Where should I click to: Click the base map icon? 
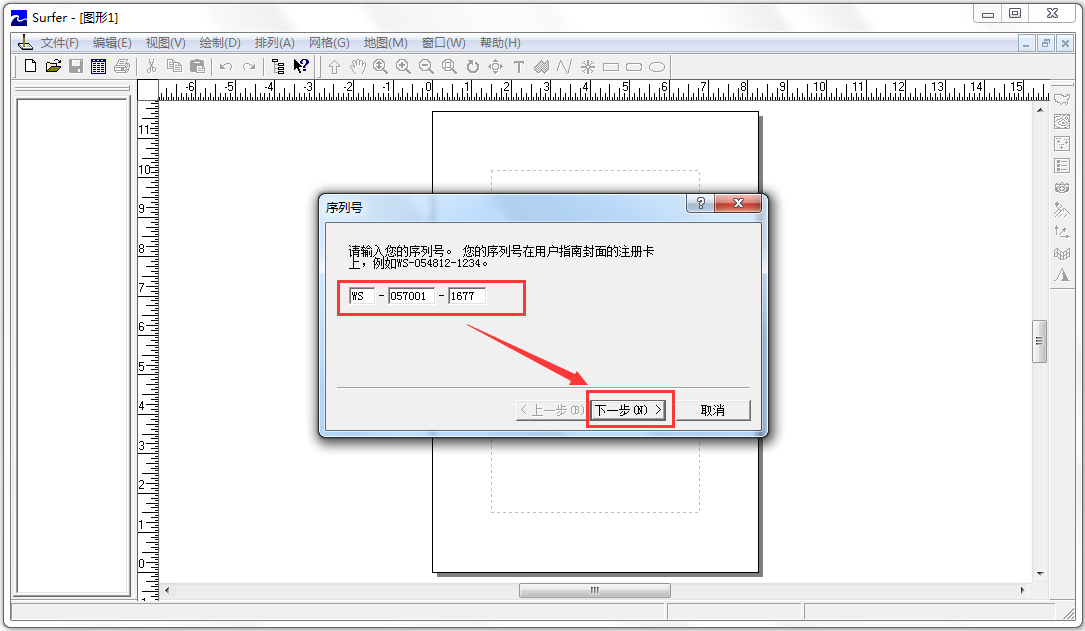(1062, 100)
